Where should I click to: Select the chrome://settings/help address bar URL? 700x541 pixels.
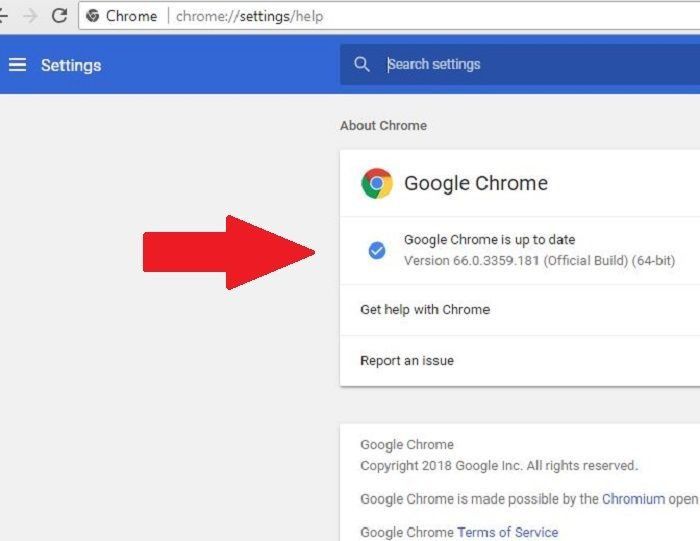point(250,16)
